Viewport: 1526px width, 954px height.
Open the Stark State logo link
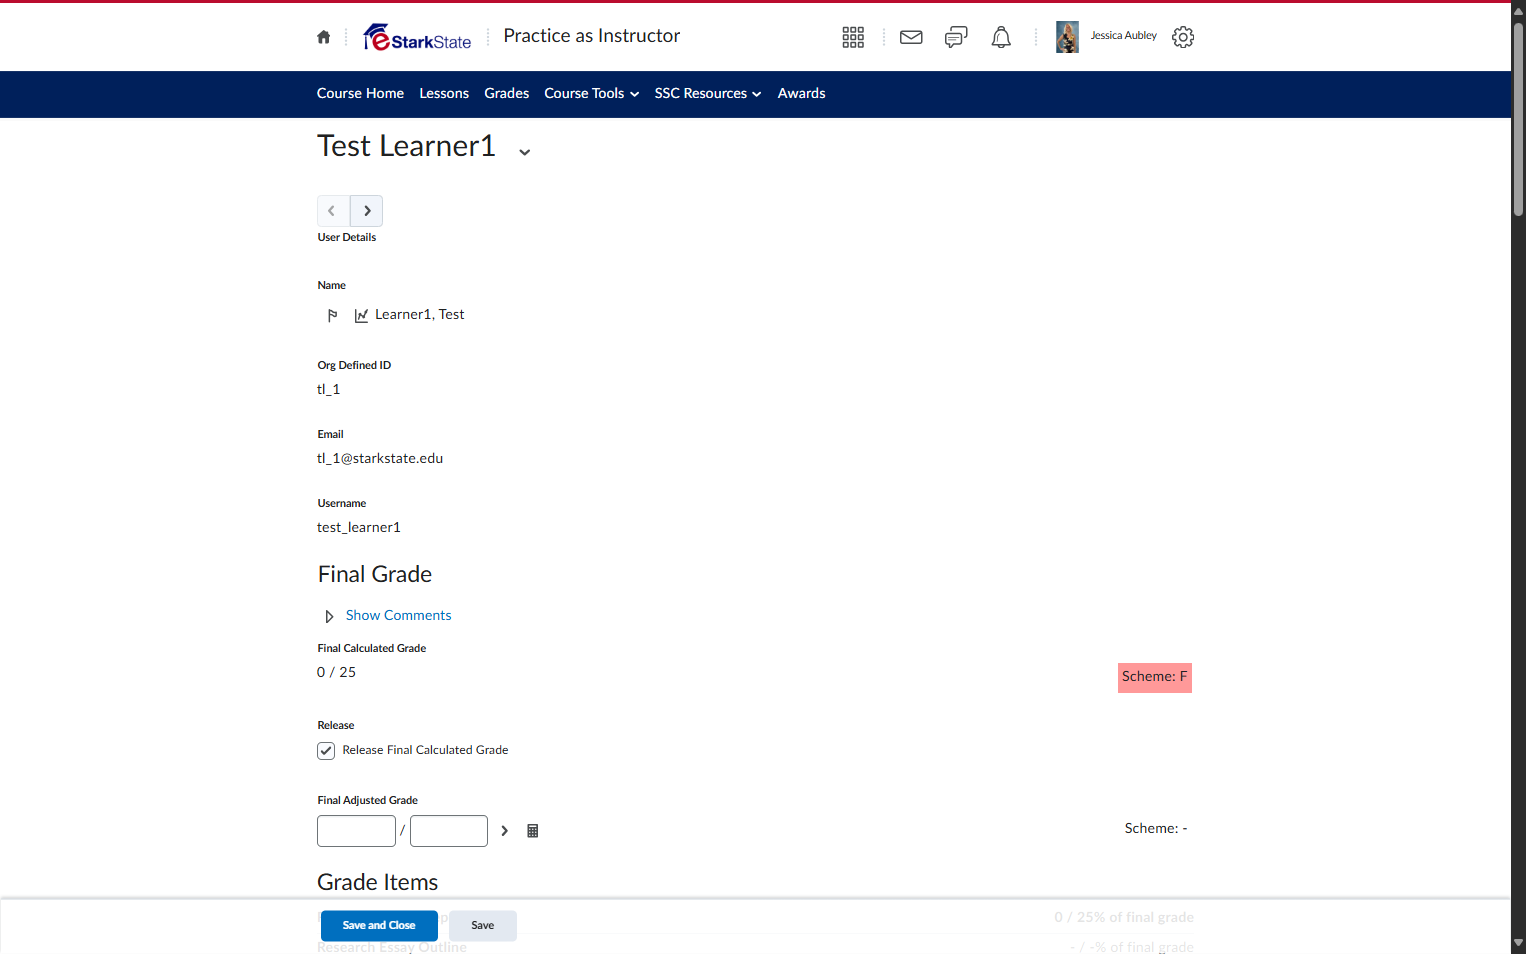(417, 37)
